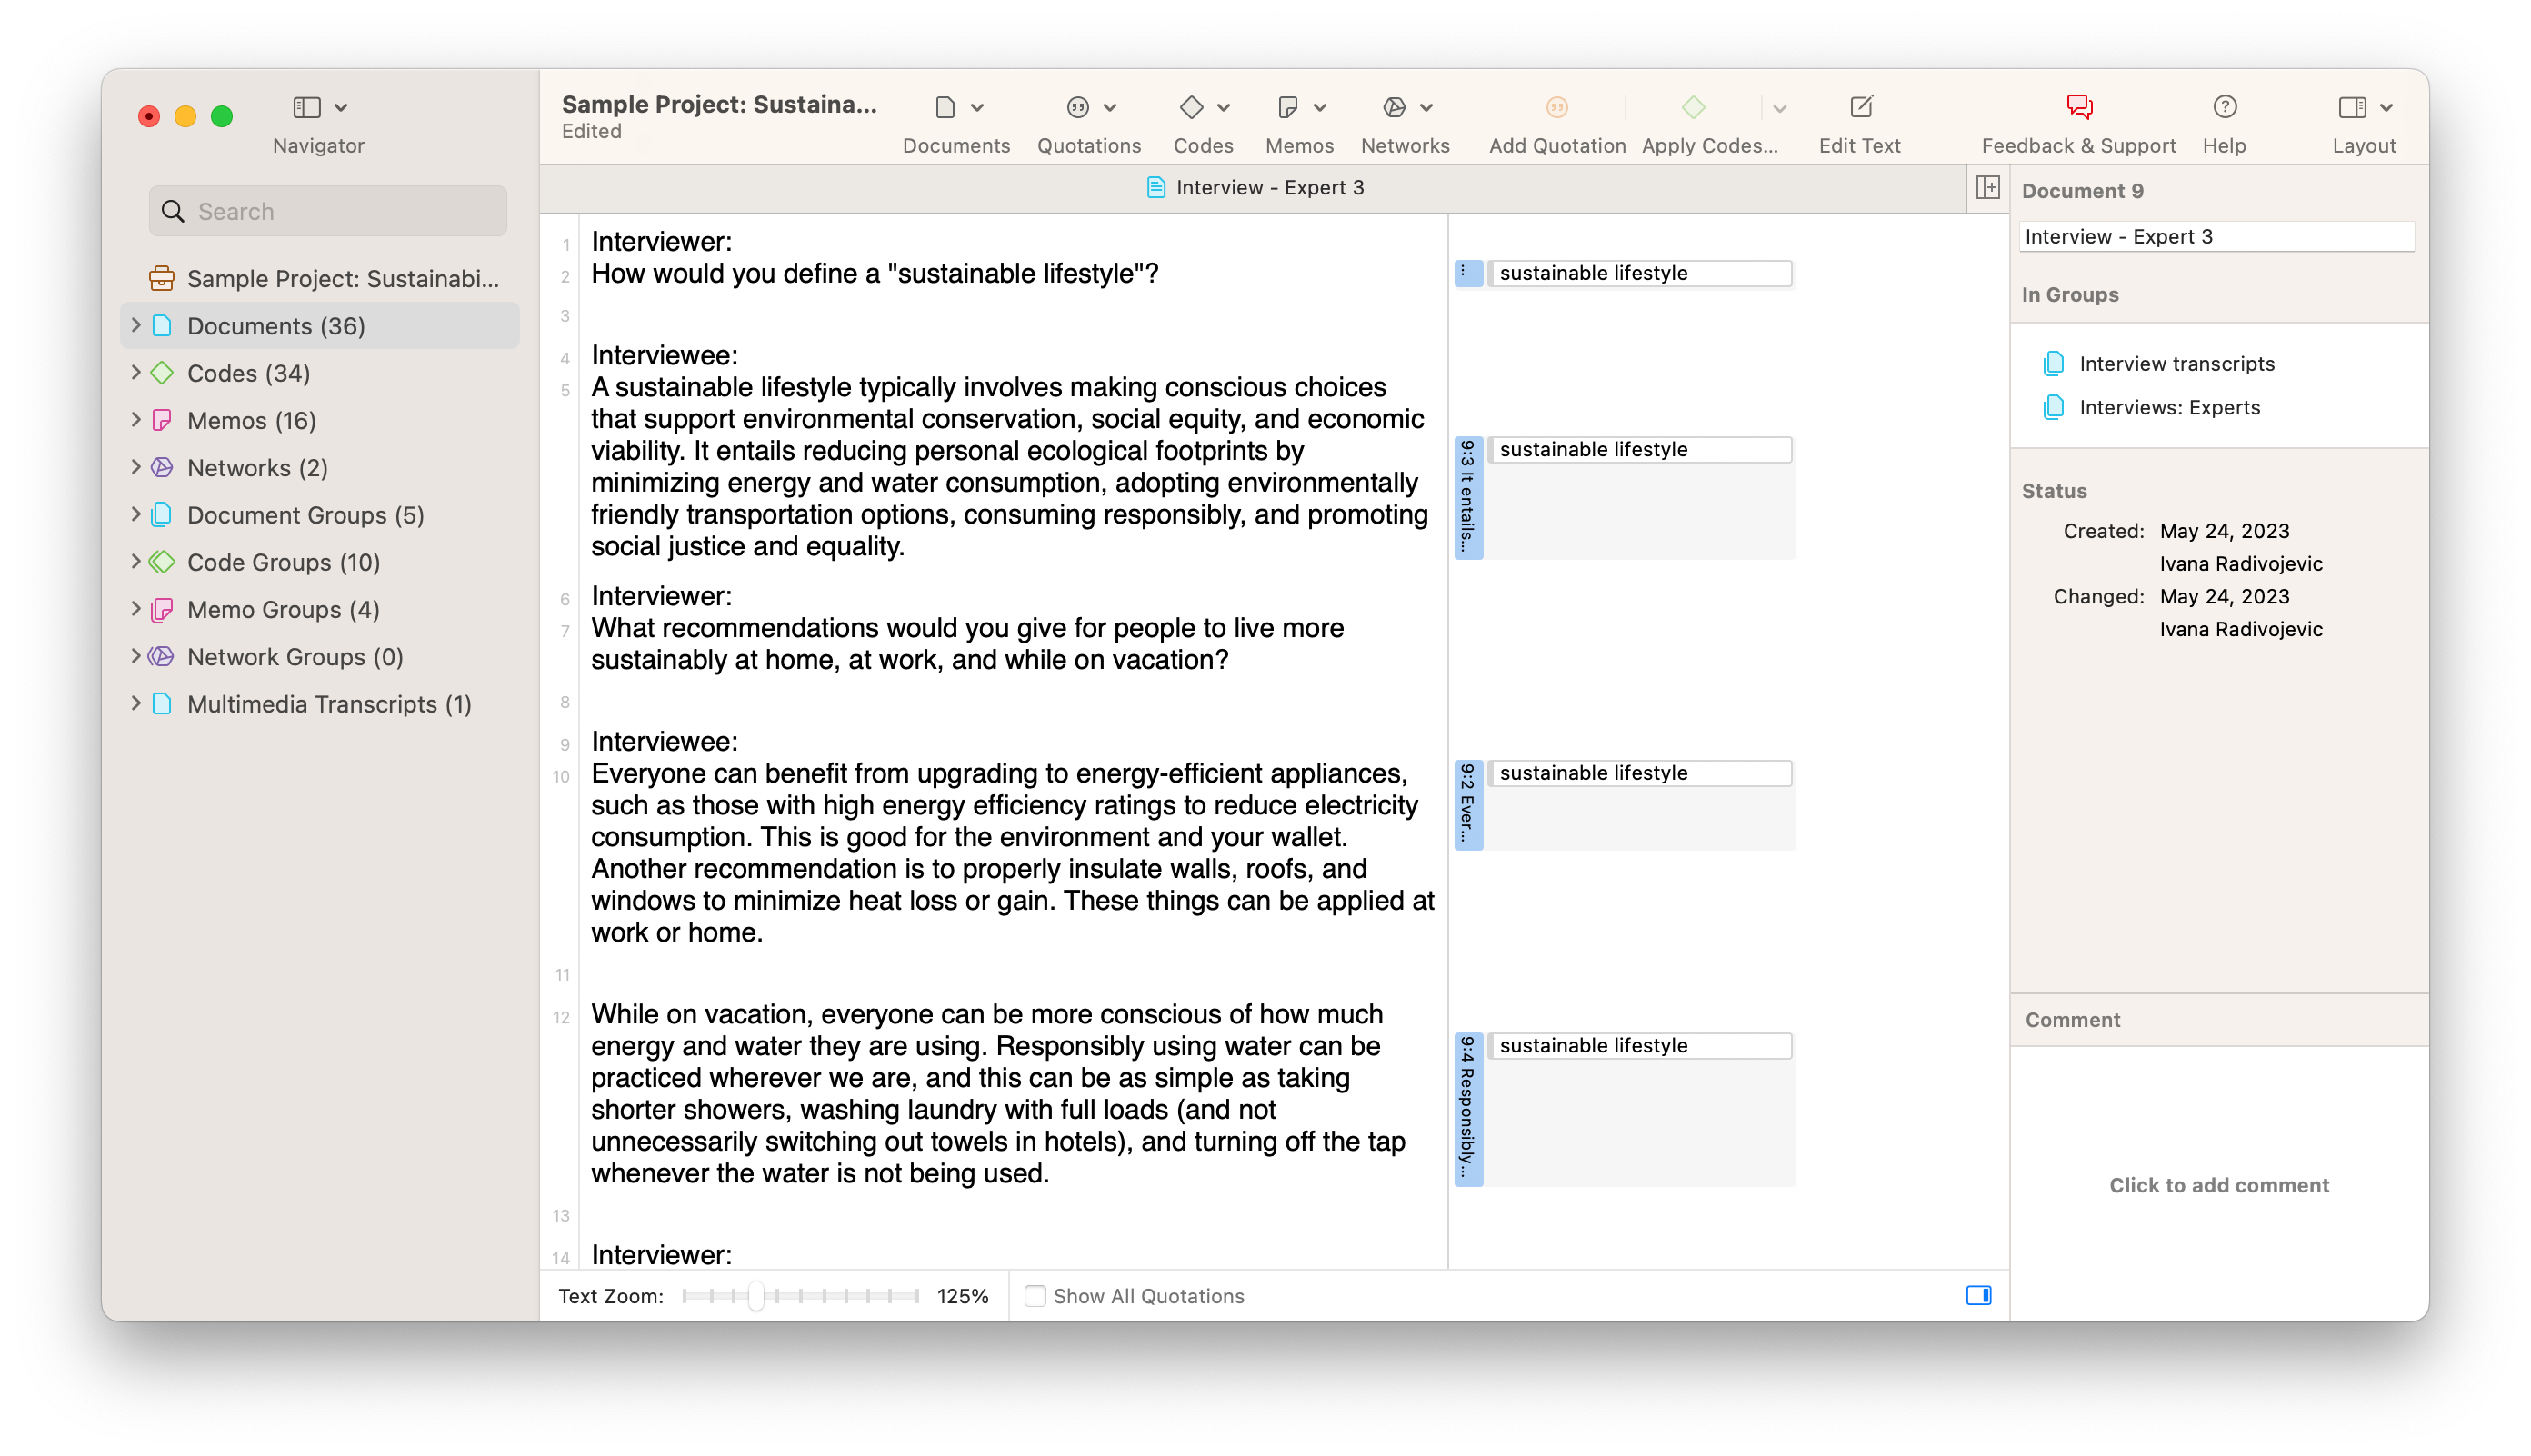Open the Navigator dropdown arrow
The image size is (2531, 1456).
341,108
